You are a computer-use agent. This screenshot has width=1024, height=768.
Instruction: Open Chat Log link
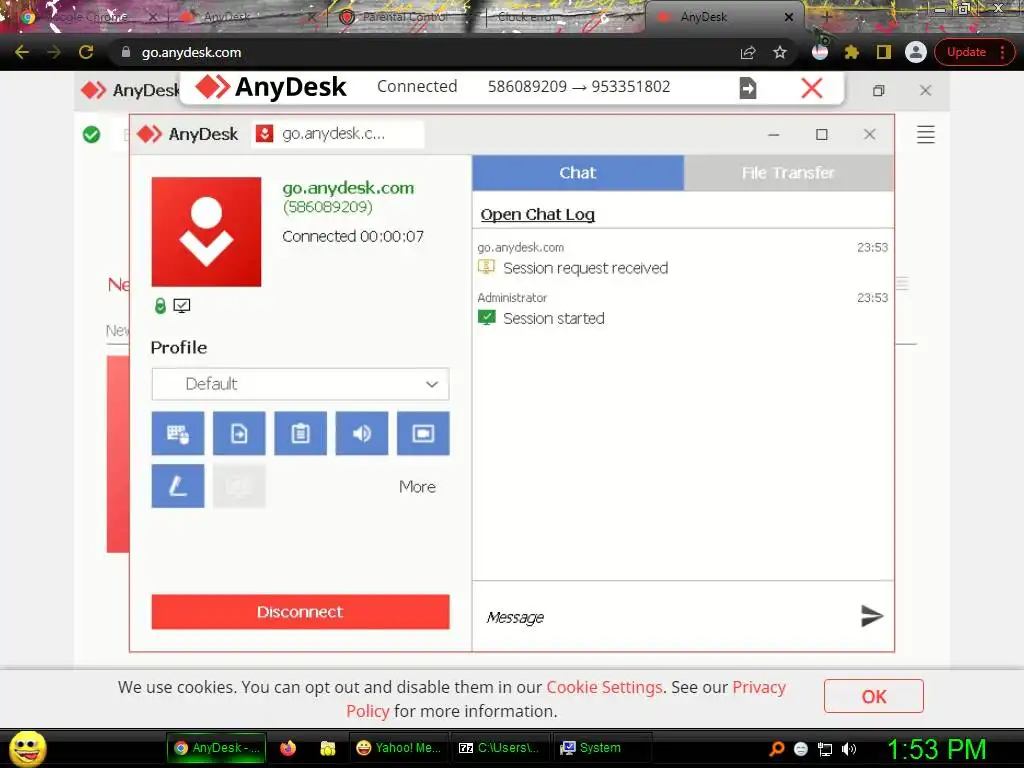tap(537, 214)
